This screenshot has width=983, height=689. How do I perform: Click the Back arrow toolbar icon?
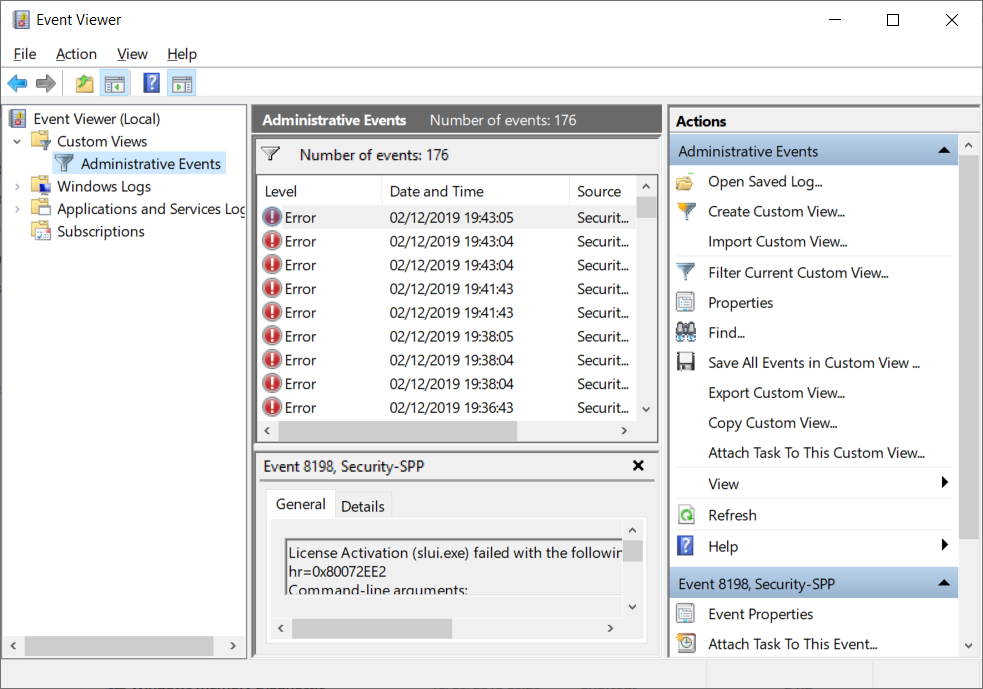tap(17, 83)
